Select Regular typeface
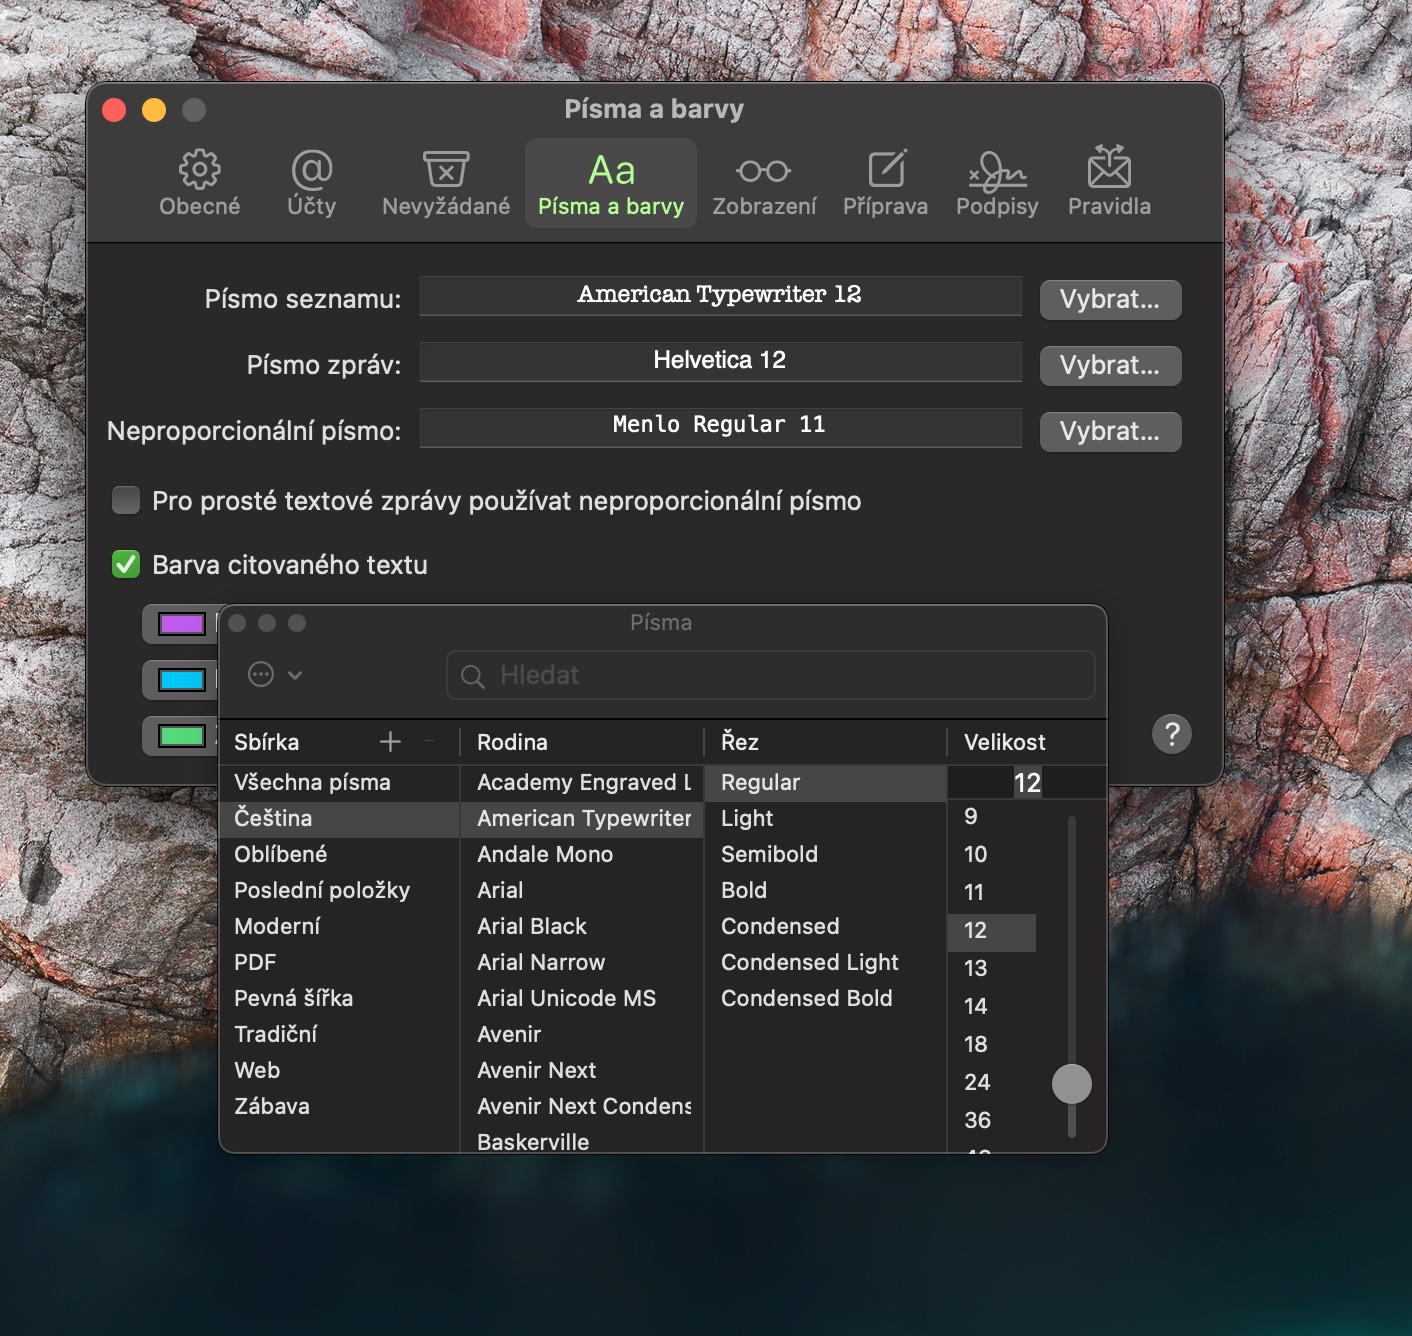 [x=825, y=782]
